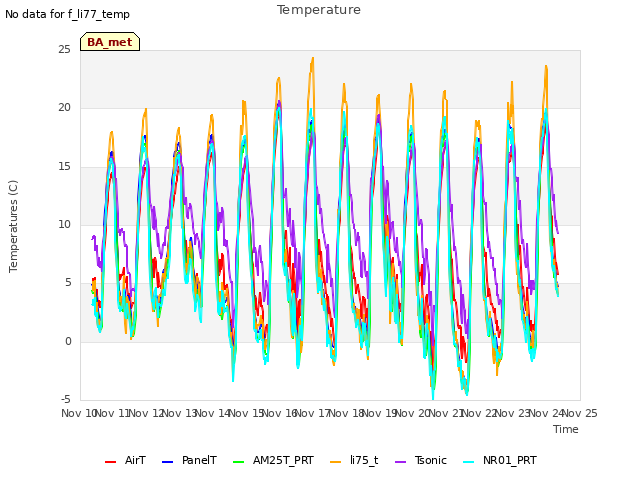This screenshot has width=640, height=480.
Task: Click the blue PanelT legend swatch
Action: click(168, 462)
